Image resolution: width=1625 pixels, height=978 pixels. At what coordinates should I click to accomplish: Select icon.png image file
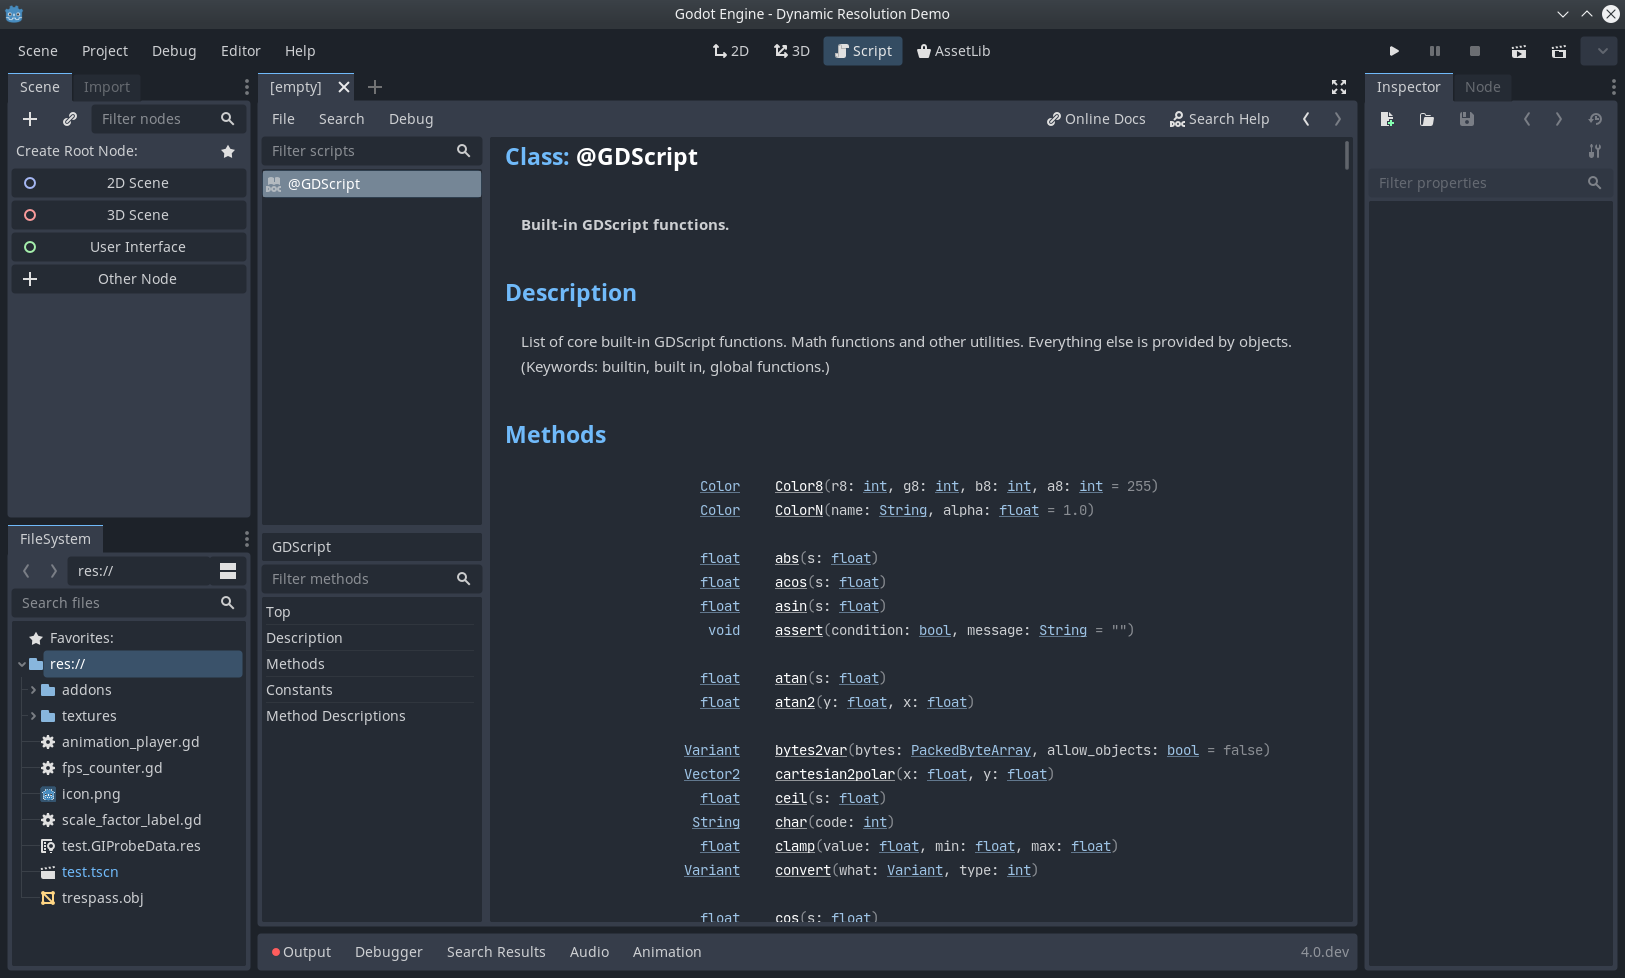point(90,794)
